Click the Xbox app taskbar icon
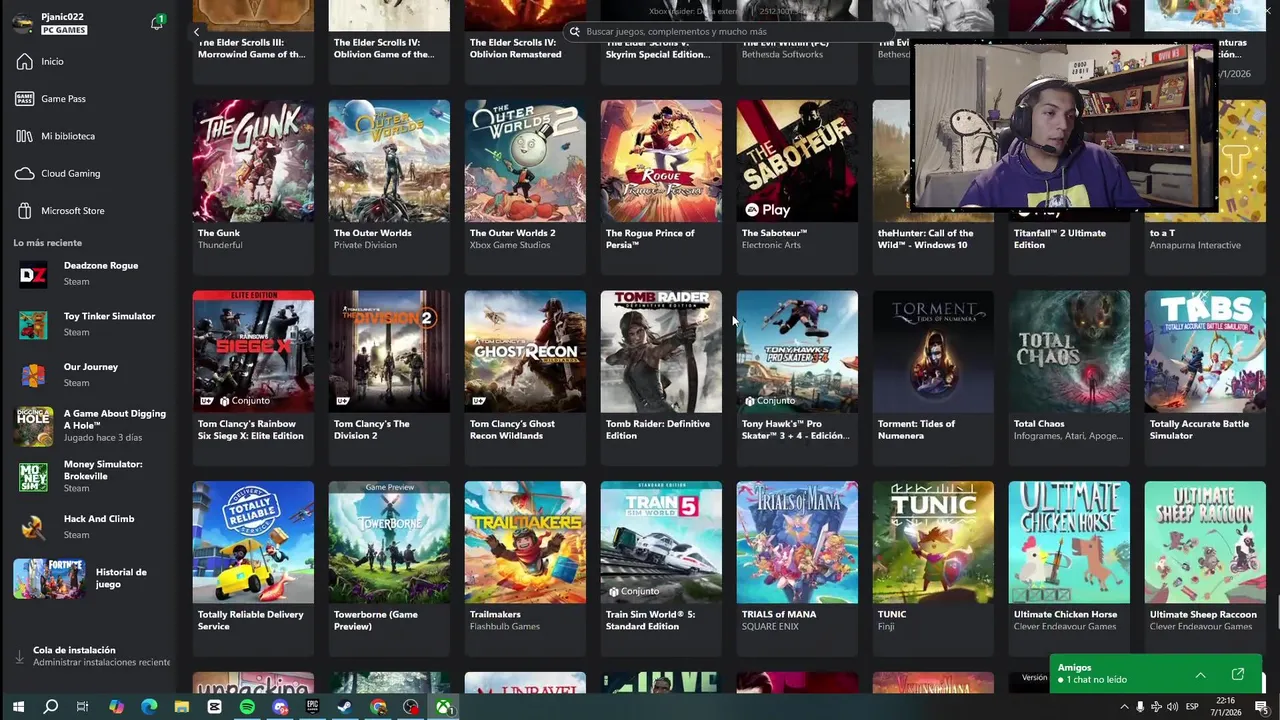The height and width of the screenshot is (720, 1280). click(x=443, y=707)
